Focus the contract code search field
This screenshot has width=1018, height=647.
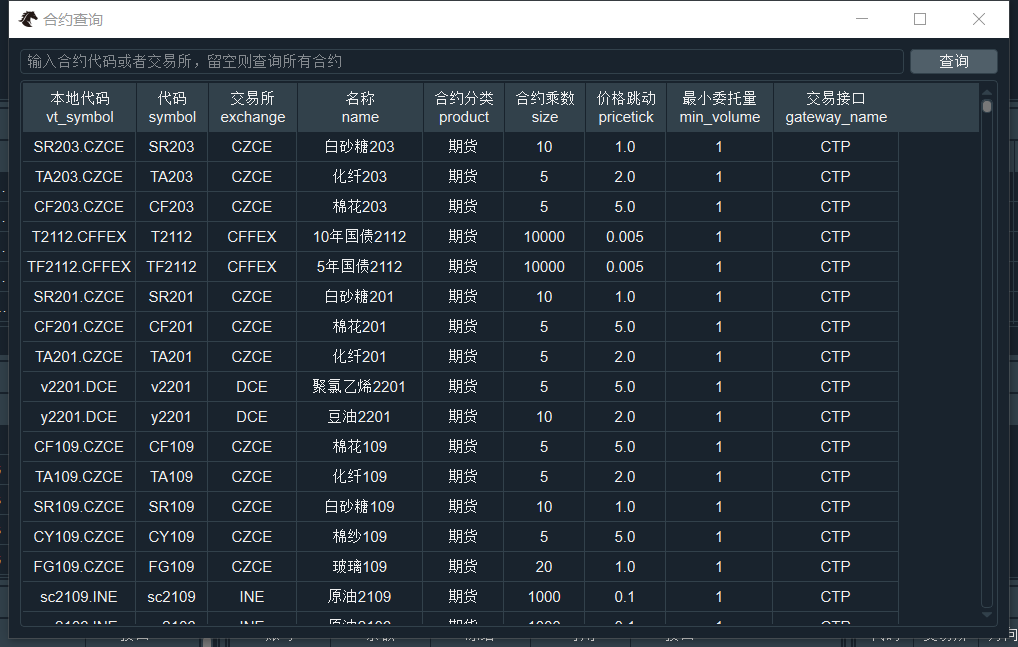461,61
